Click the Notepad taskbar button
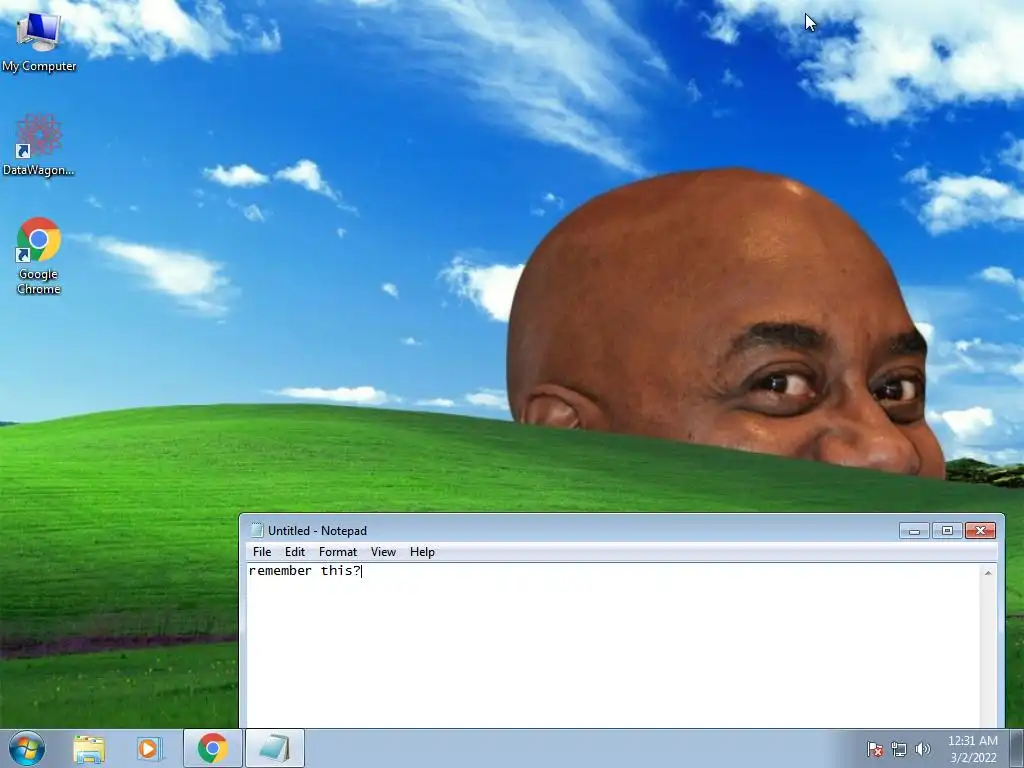1024x768 pixels. (275, 748)
